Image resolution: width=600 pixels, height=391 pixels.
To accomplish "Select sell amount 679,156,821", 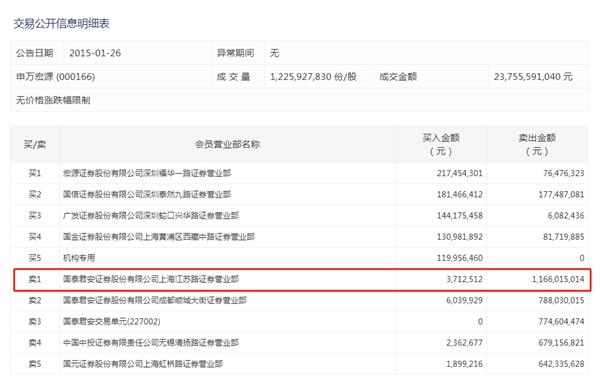I will (x=561, y=343).
